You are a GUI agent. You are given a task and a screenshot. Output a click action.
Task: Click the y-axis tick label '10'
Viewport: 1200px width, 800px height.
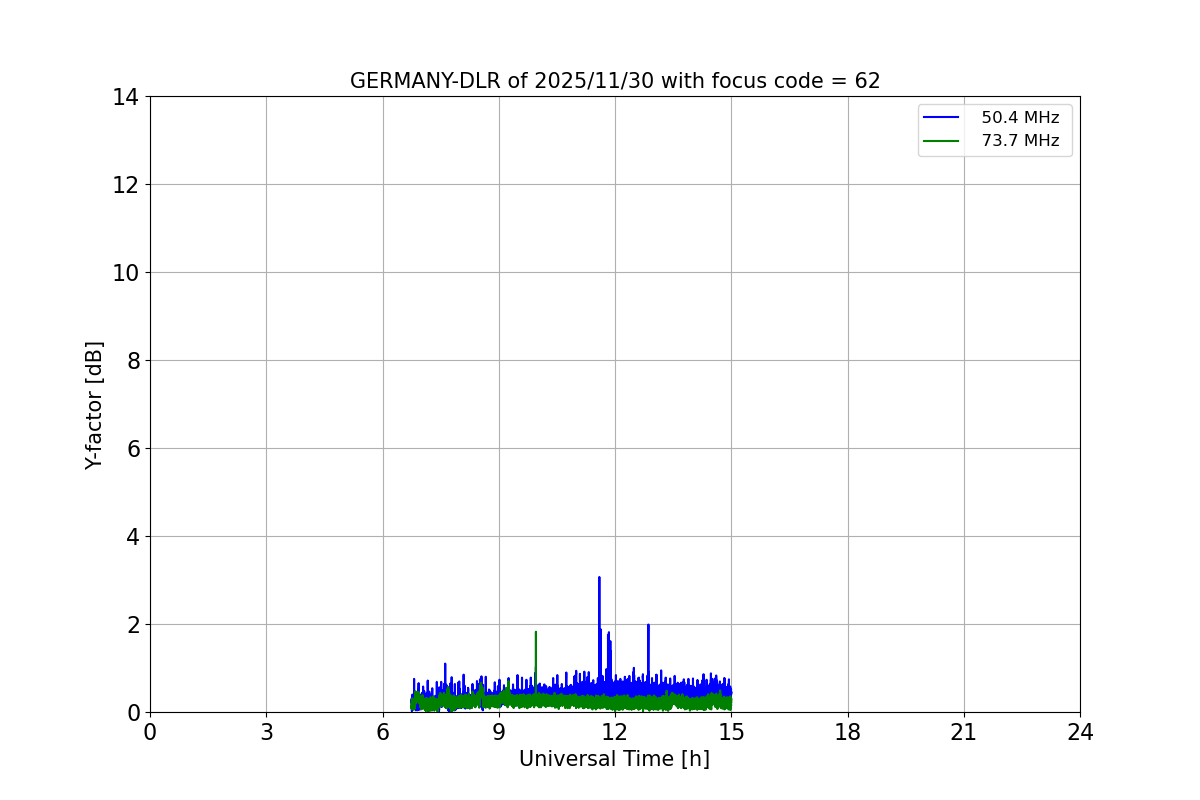[127, 273]
